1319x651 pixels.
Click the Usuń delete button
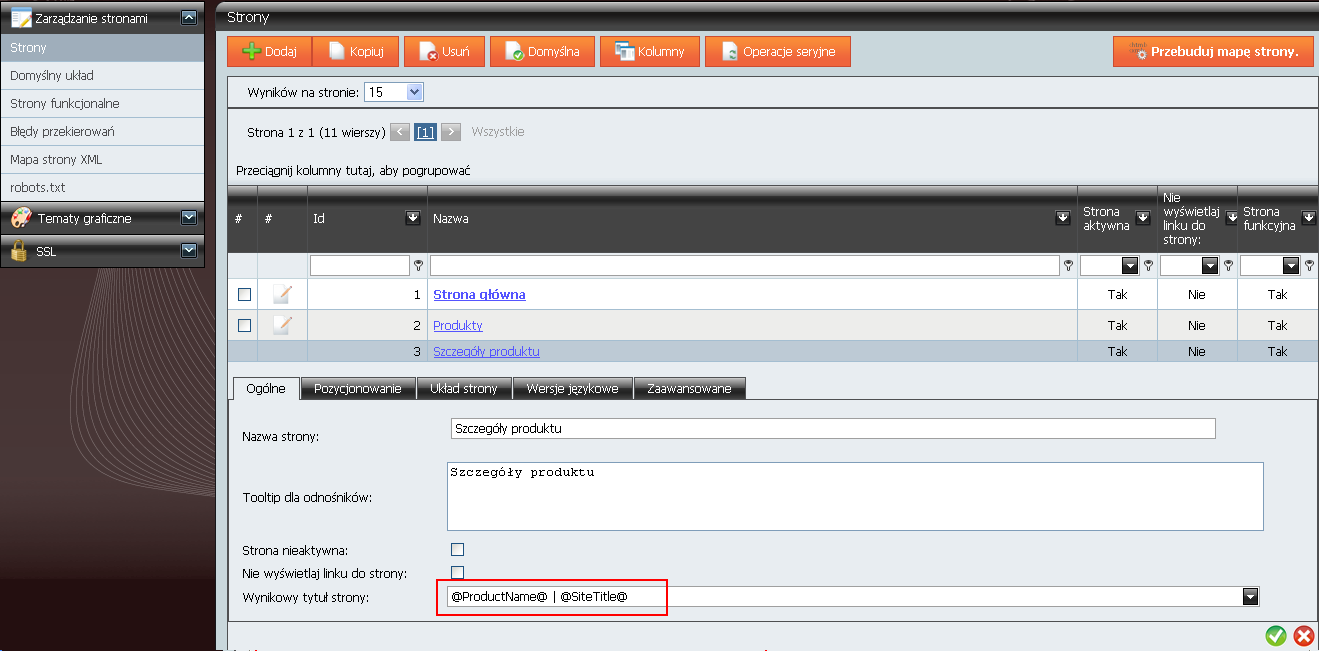tap(444, 51)
